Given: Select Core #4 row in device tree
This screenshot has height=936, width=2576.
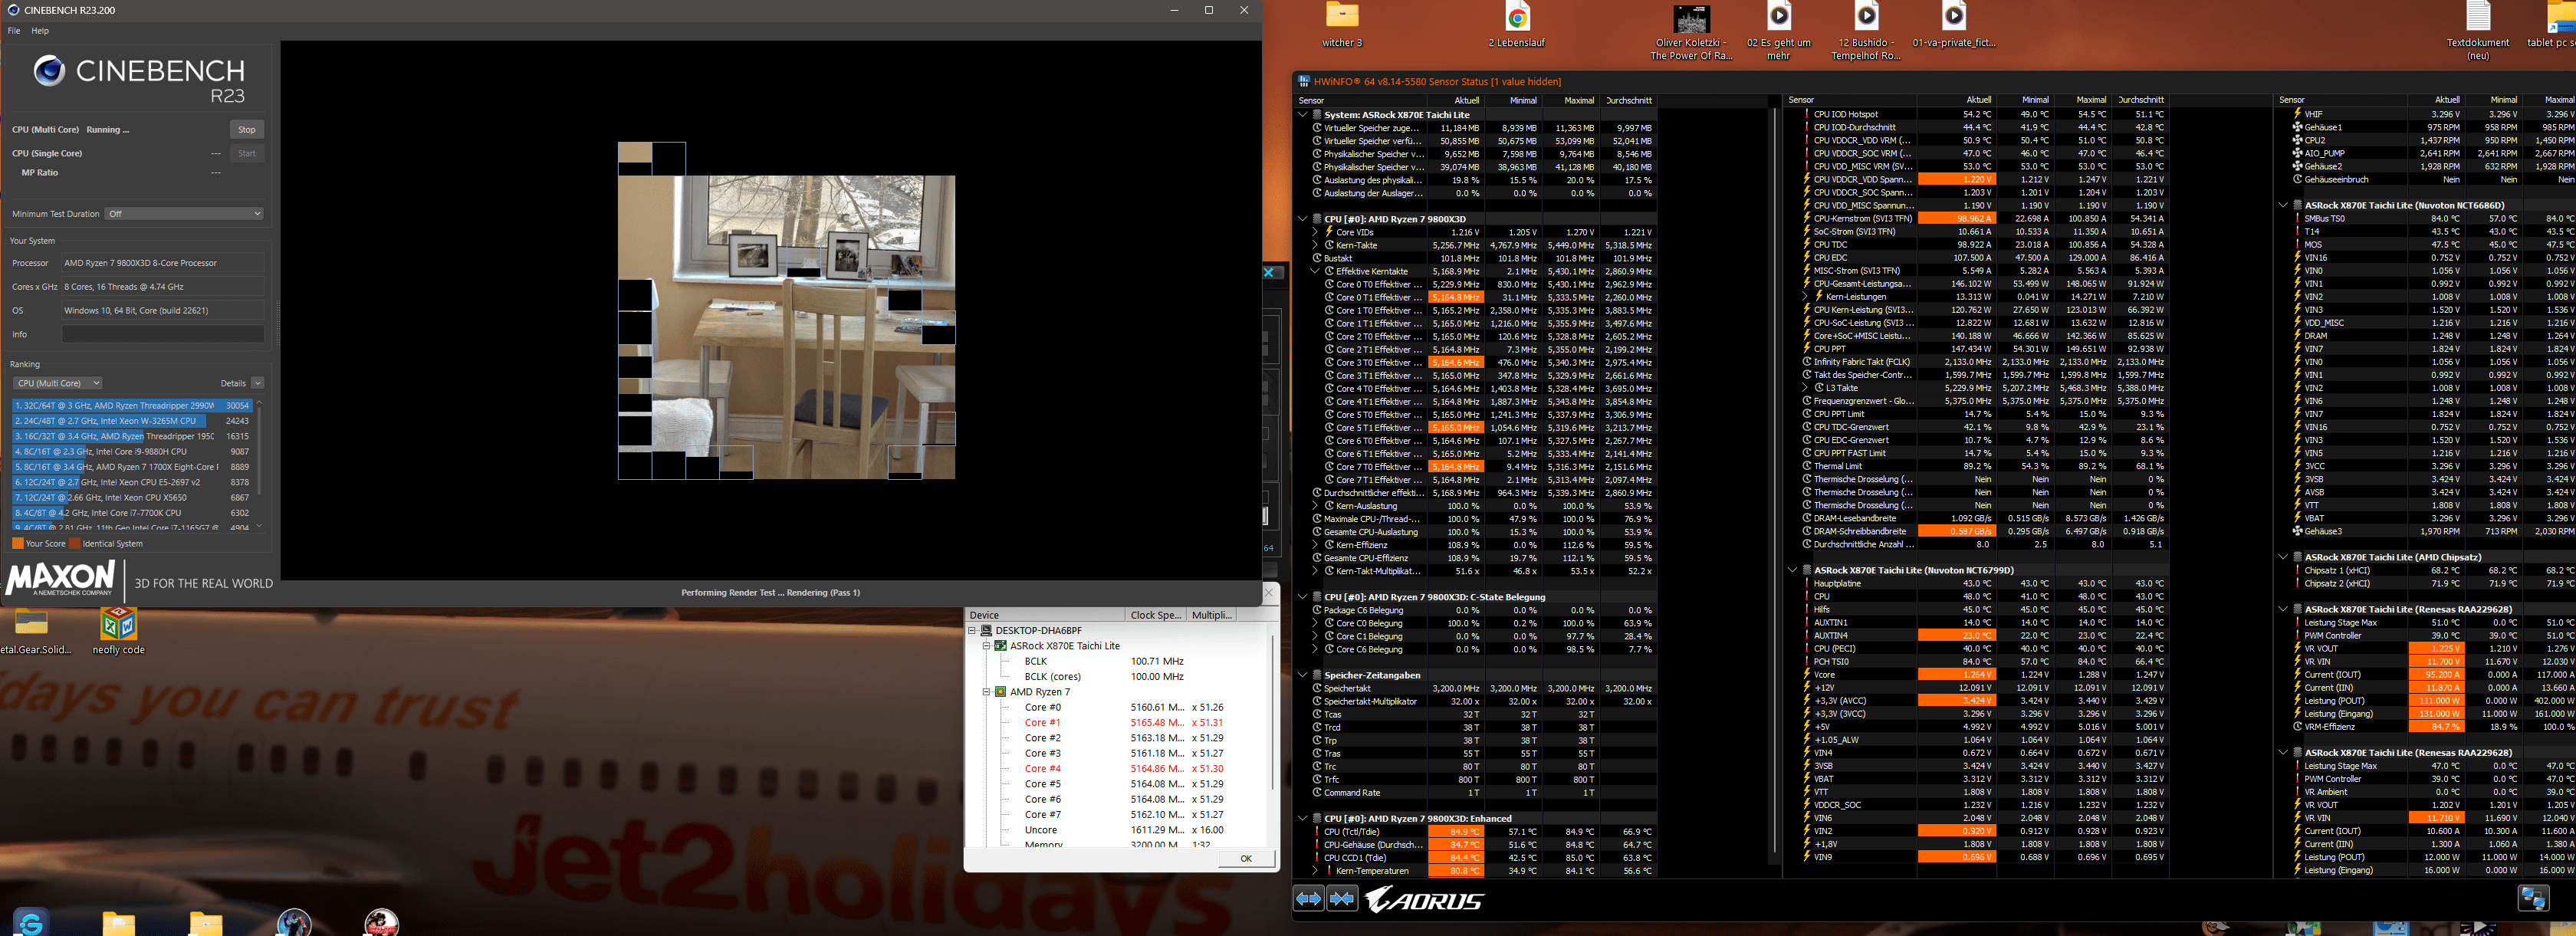Looking at the screenshot, I should pyautogui.click(x=1124, y=769).
